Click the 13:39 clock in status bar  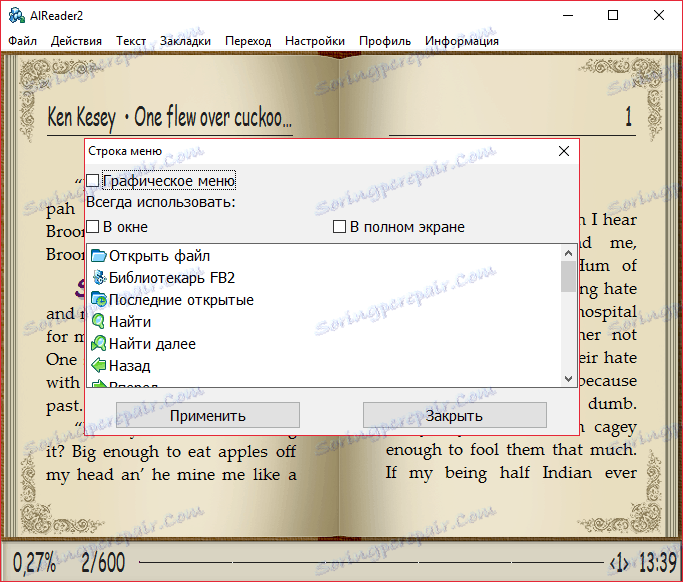(658, 562)
